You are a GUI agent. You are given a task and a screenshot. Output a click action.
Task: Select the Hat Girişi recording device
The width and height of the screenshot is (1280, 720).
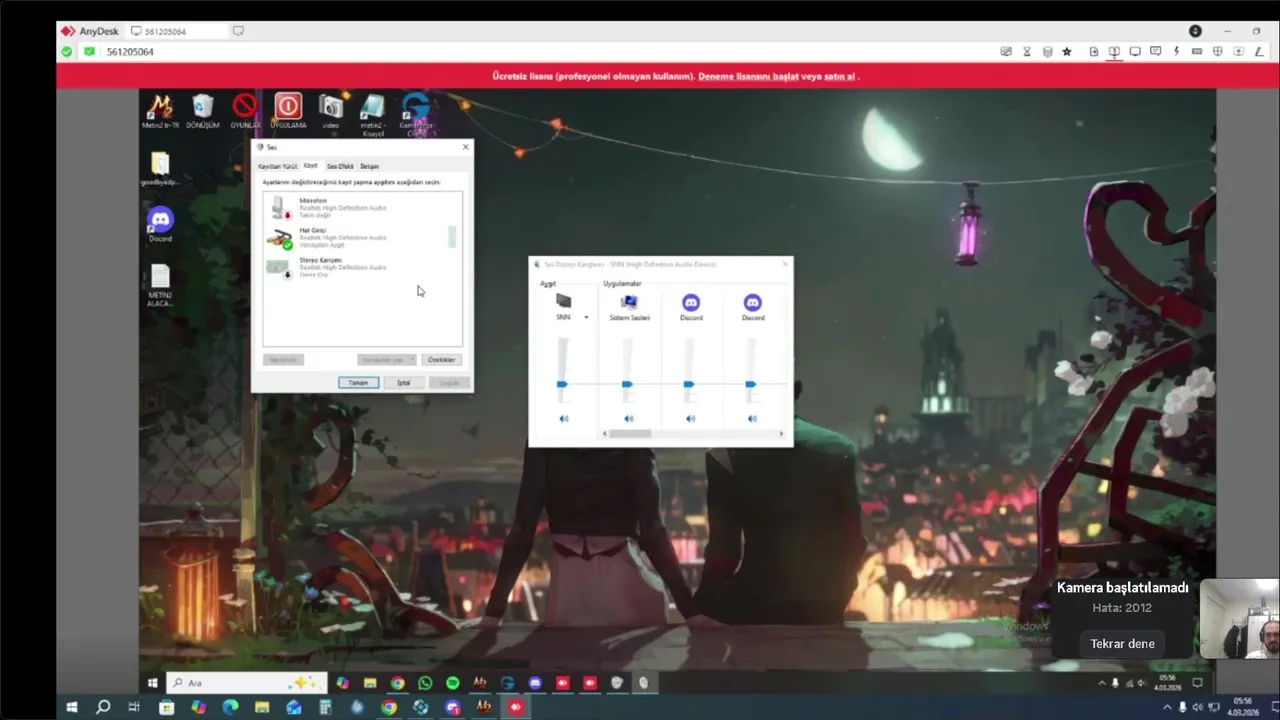pos(360,237)
